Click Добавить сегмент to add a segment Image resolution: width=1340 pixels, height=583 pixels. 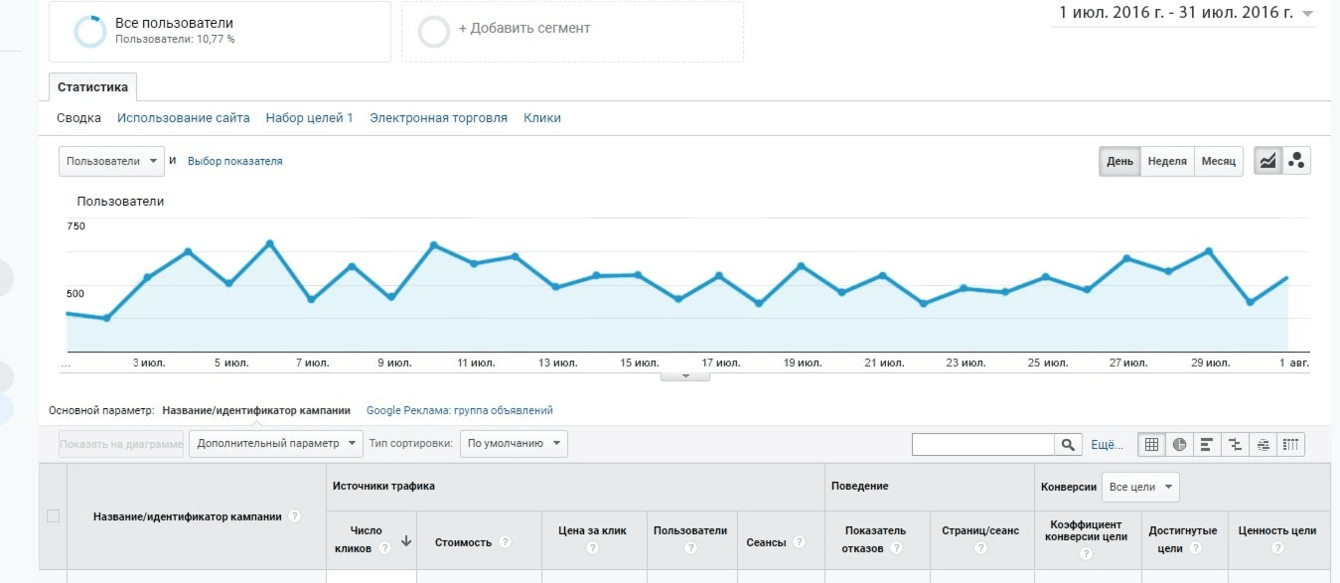(524, 29)
